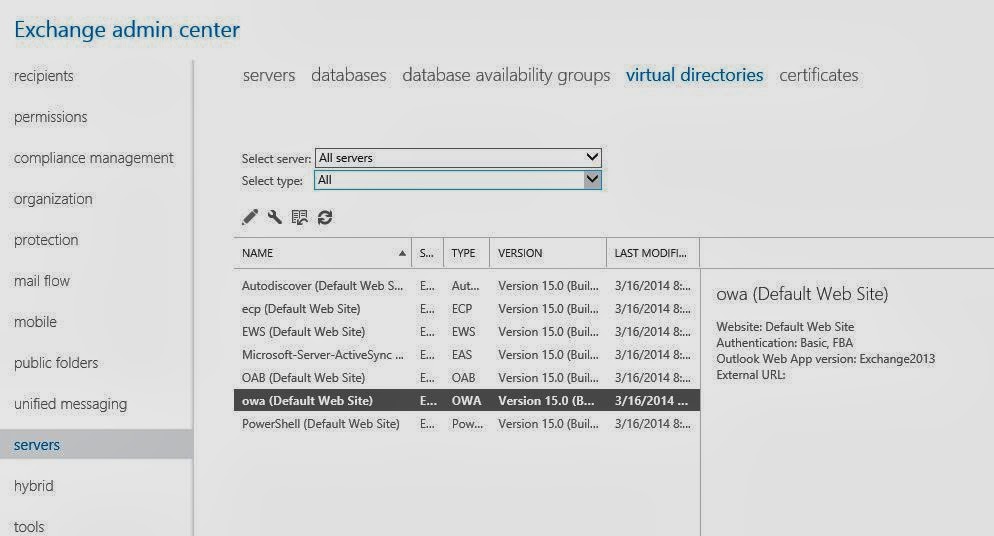994x536 pixels.
Task: Click the reset virtual directory icon
Action: (299, 217)
